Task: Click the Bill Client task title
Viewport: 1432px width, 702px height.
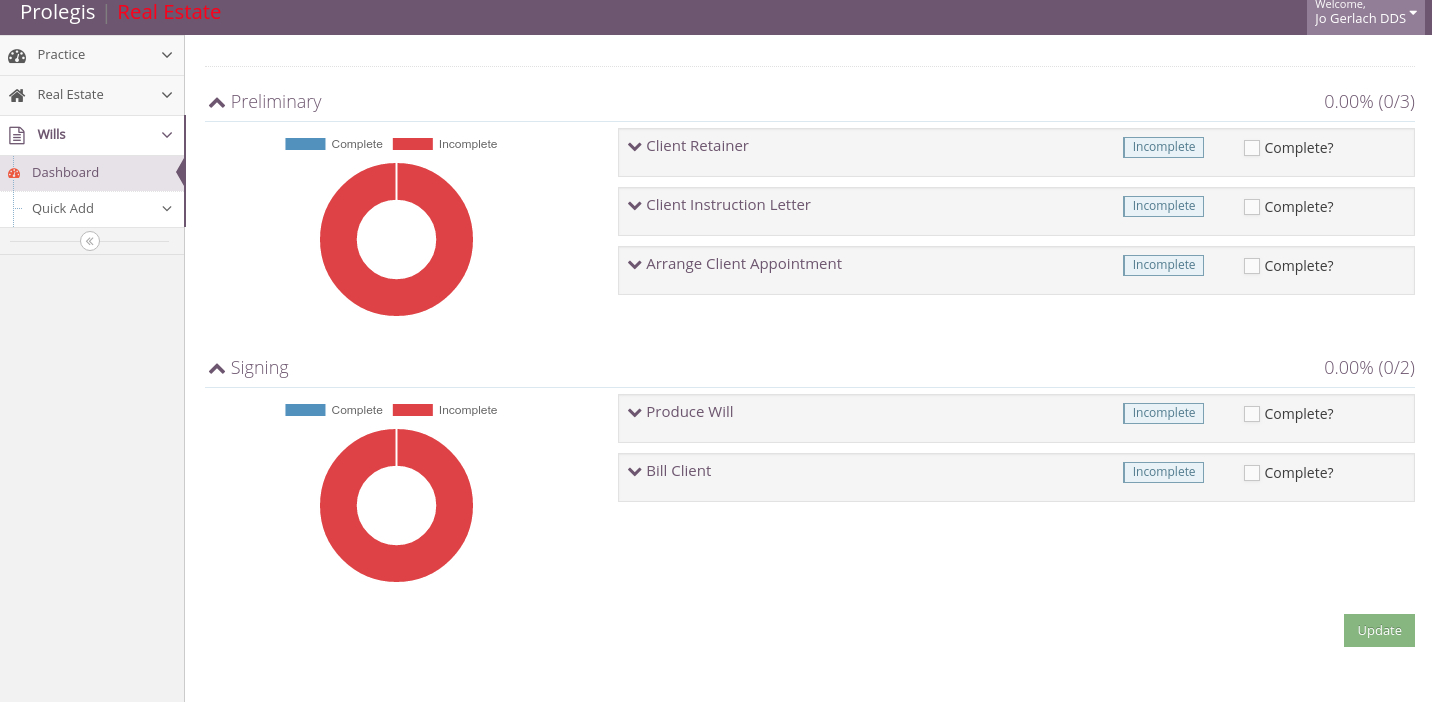Action: [678, 471]
